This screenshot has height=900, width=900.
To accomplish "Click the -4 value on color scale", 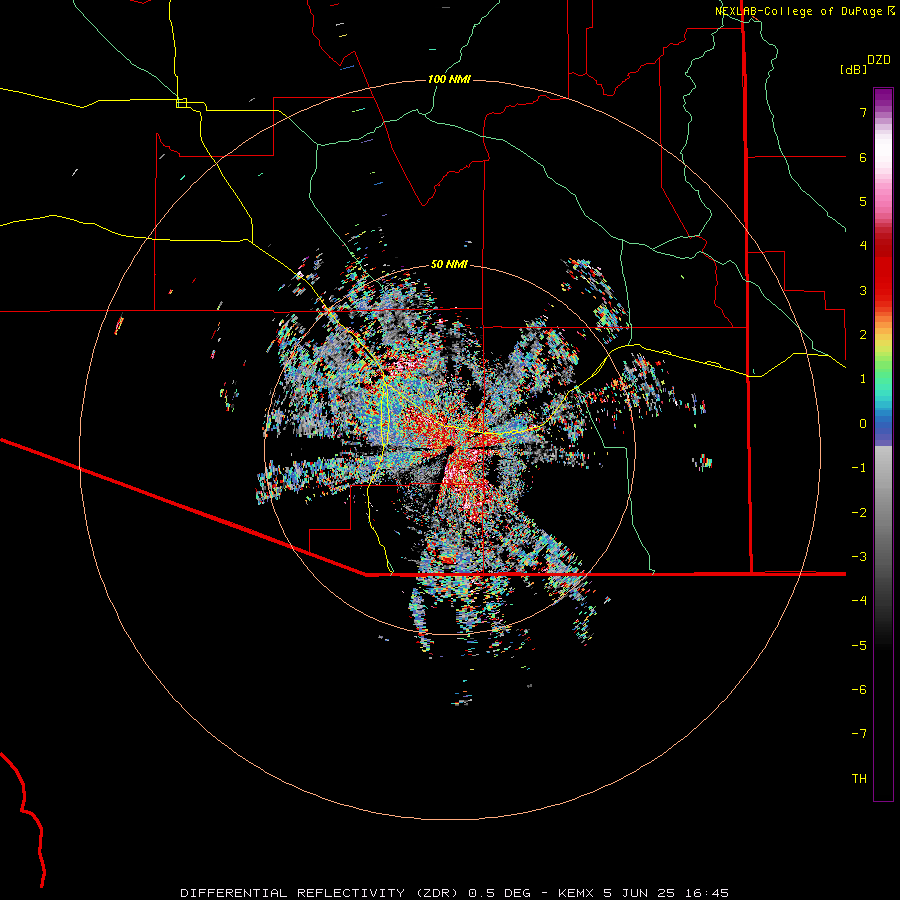I will [859, 601].
